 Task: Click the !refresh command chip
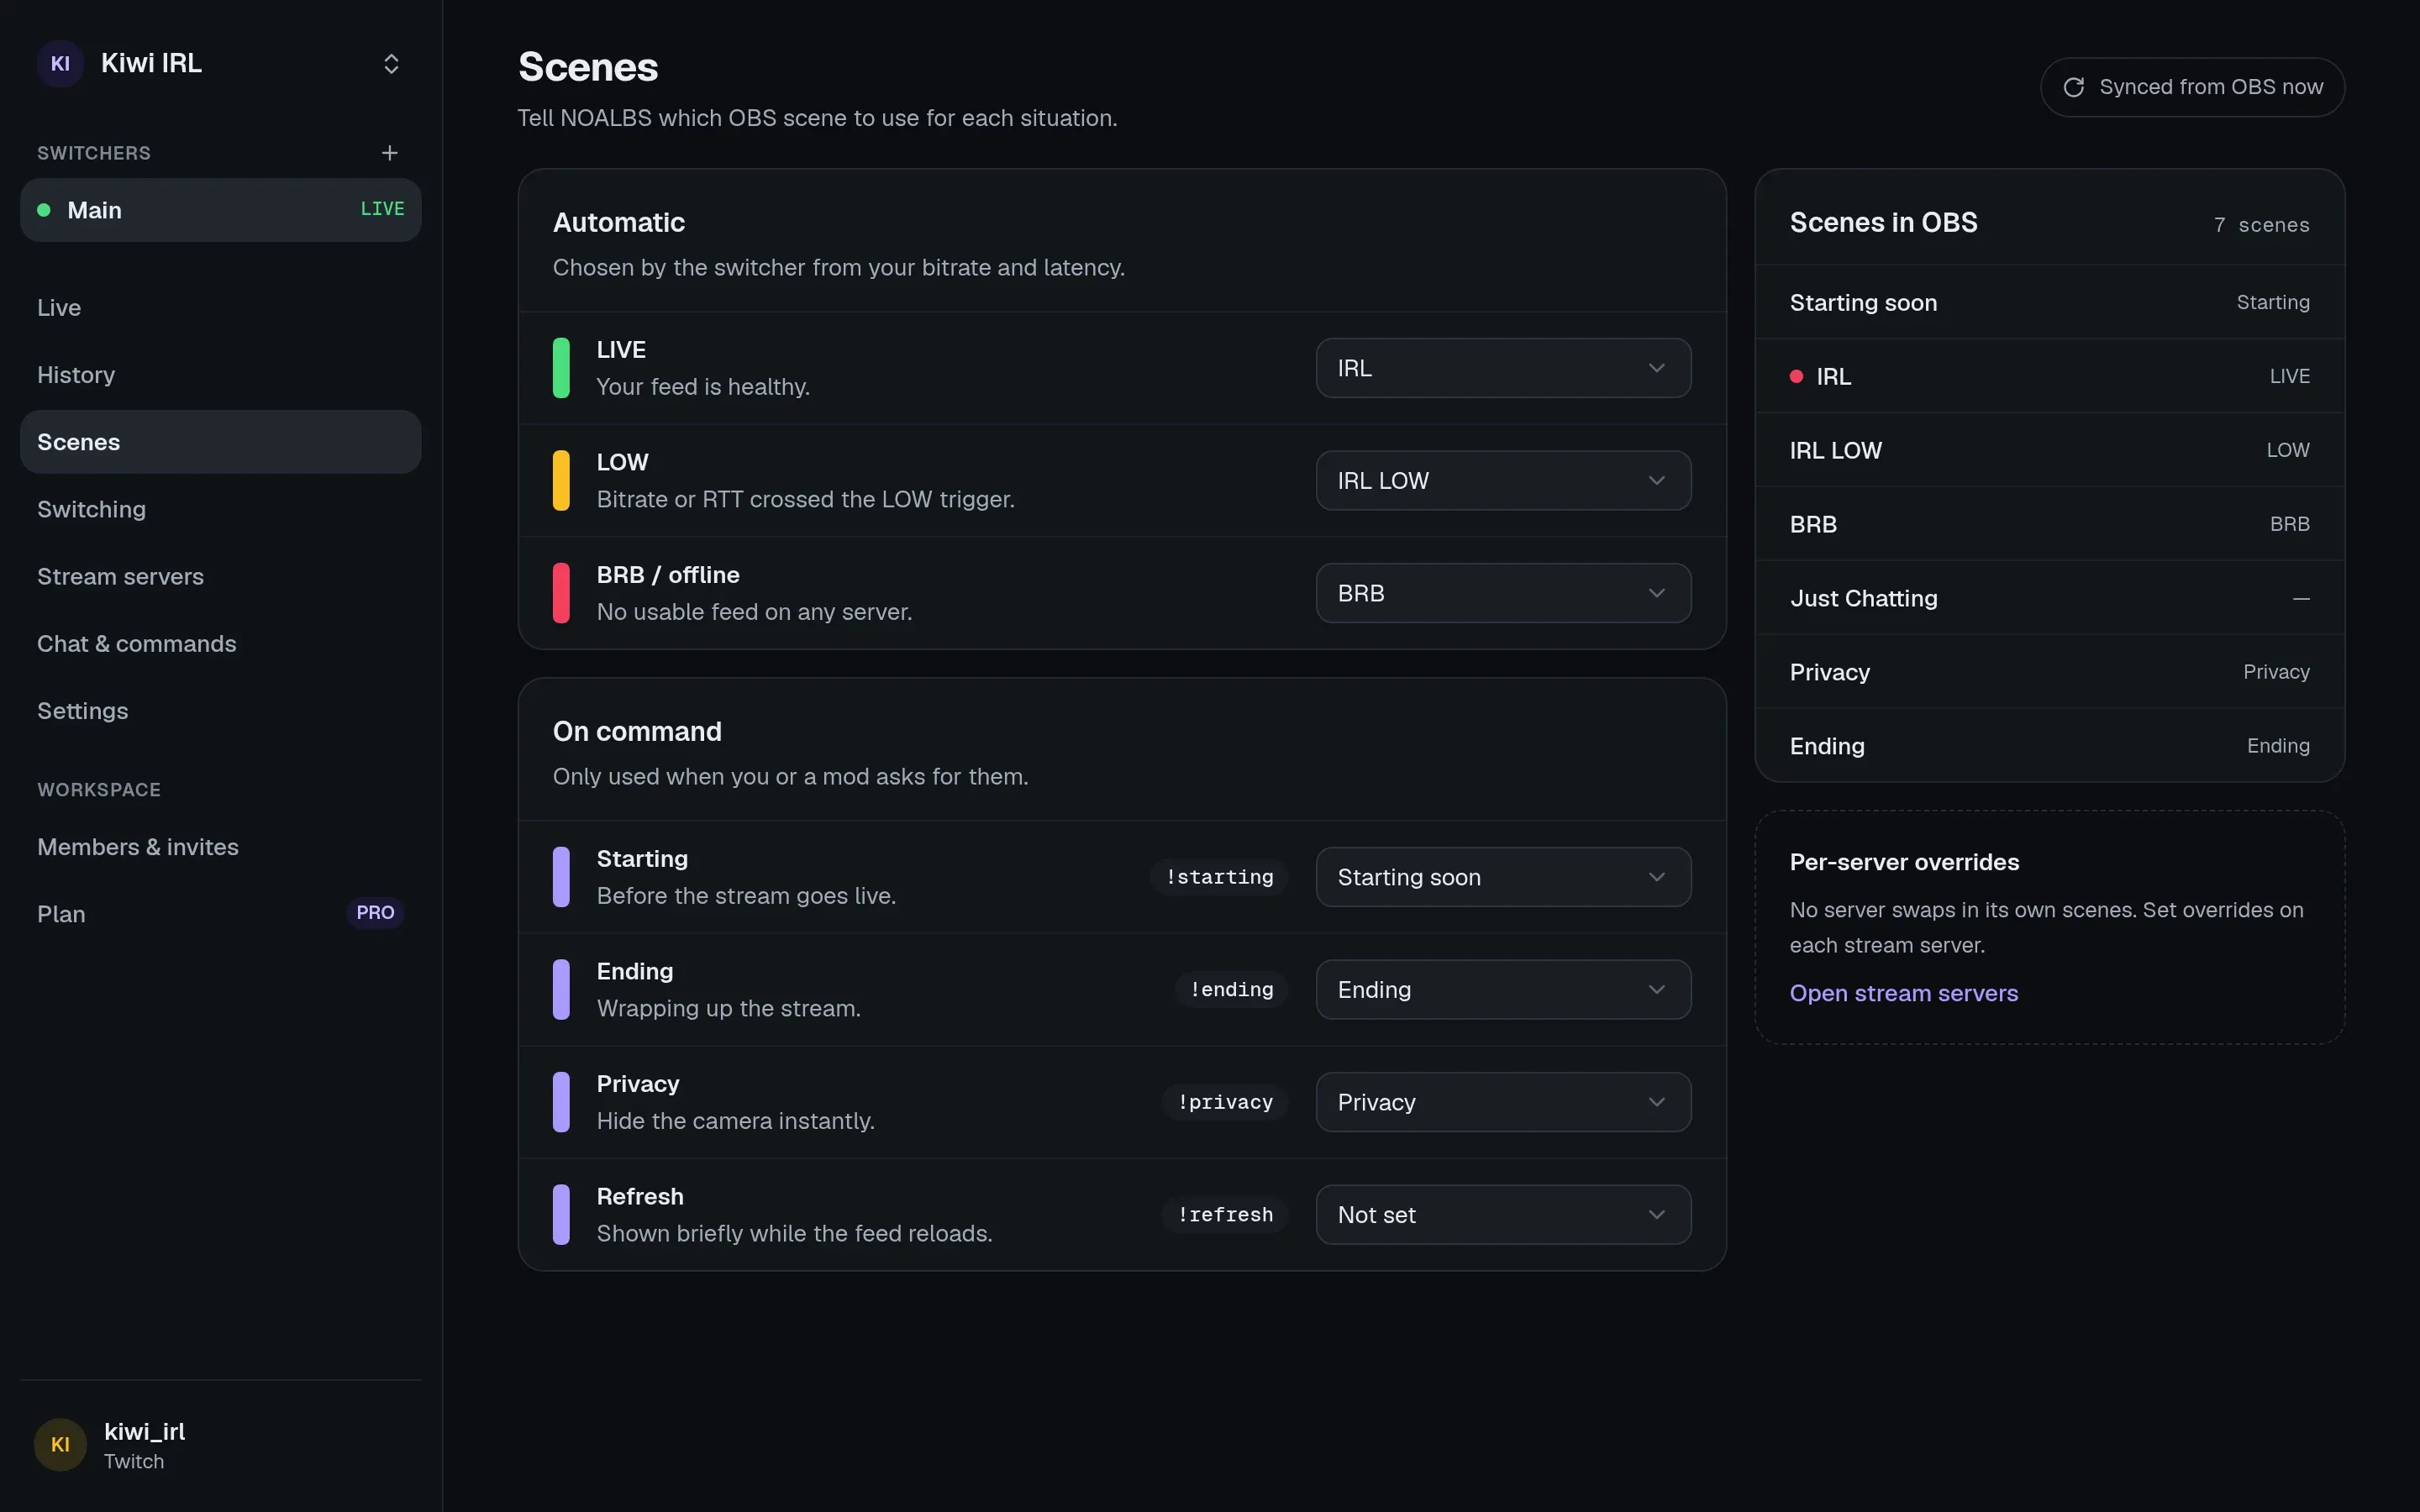coord(1225,1215)
